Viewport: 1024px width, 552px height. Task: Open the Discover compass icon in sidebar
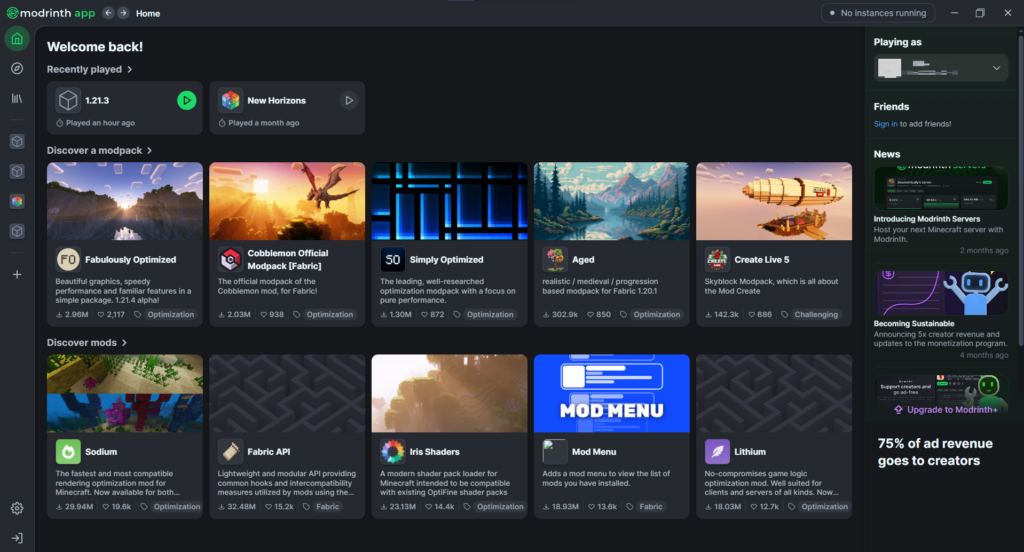pyautogui.click(x=17, y=69)
